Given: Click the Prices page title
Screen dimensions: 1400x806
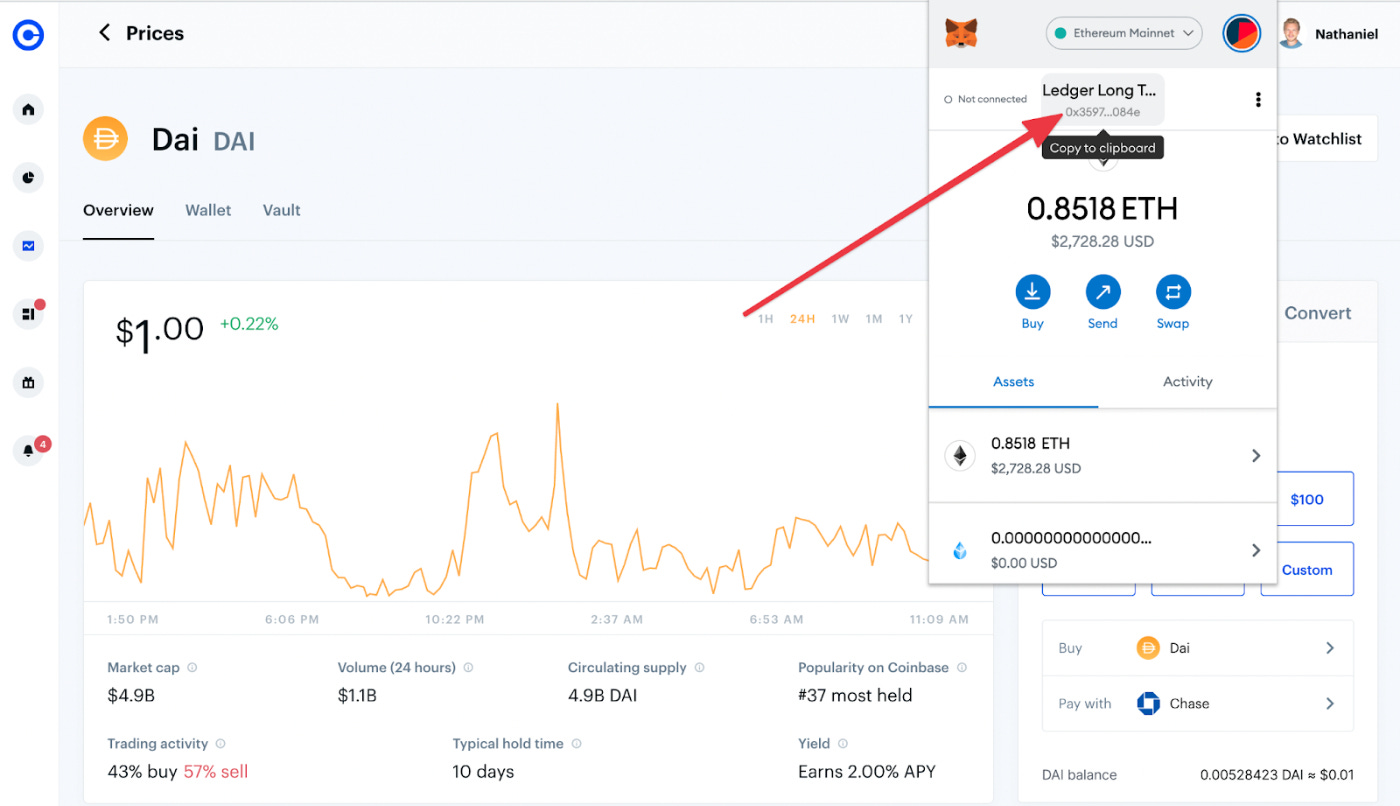Looking at the screenshot, I should point(155,33).
